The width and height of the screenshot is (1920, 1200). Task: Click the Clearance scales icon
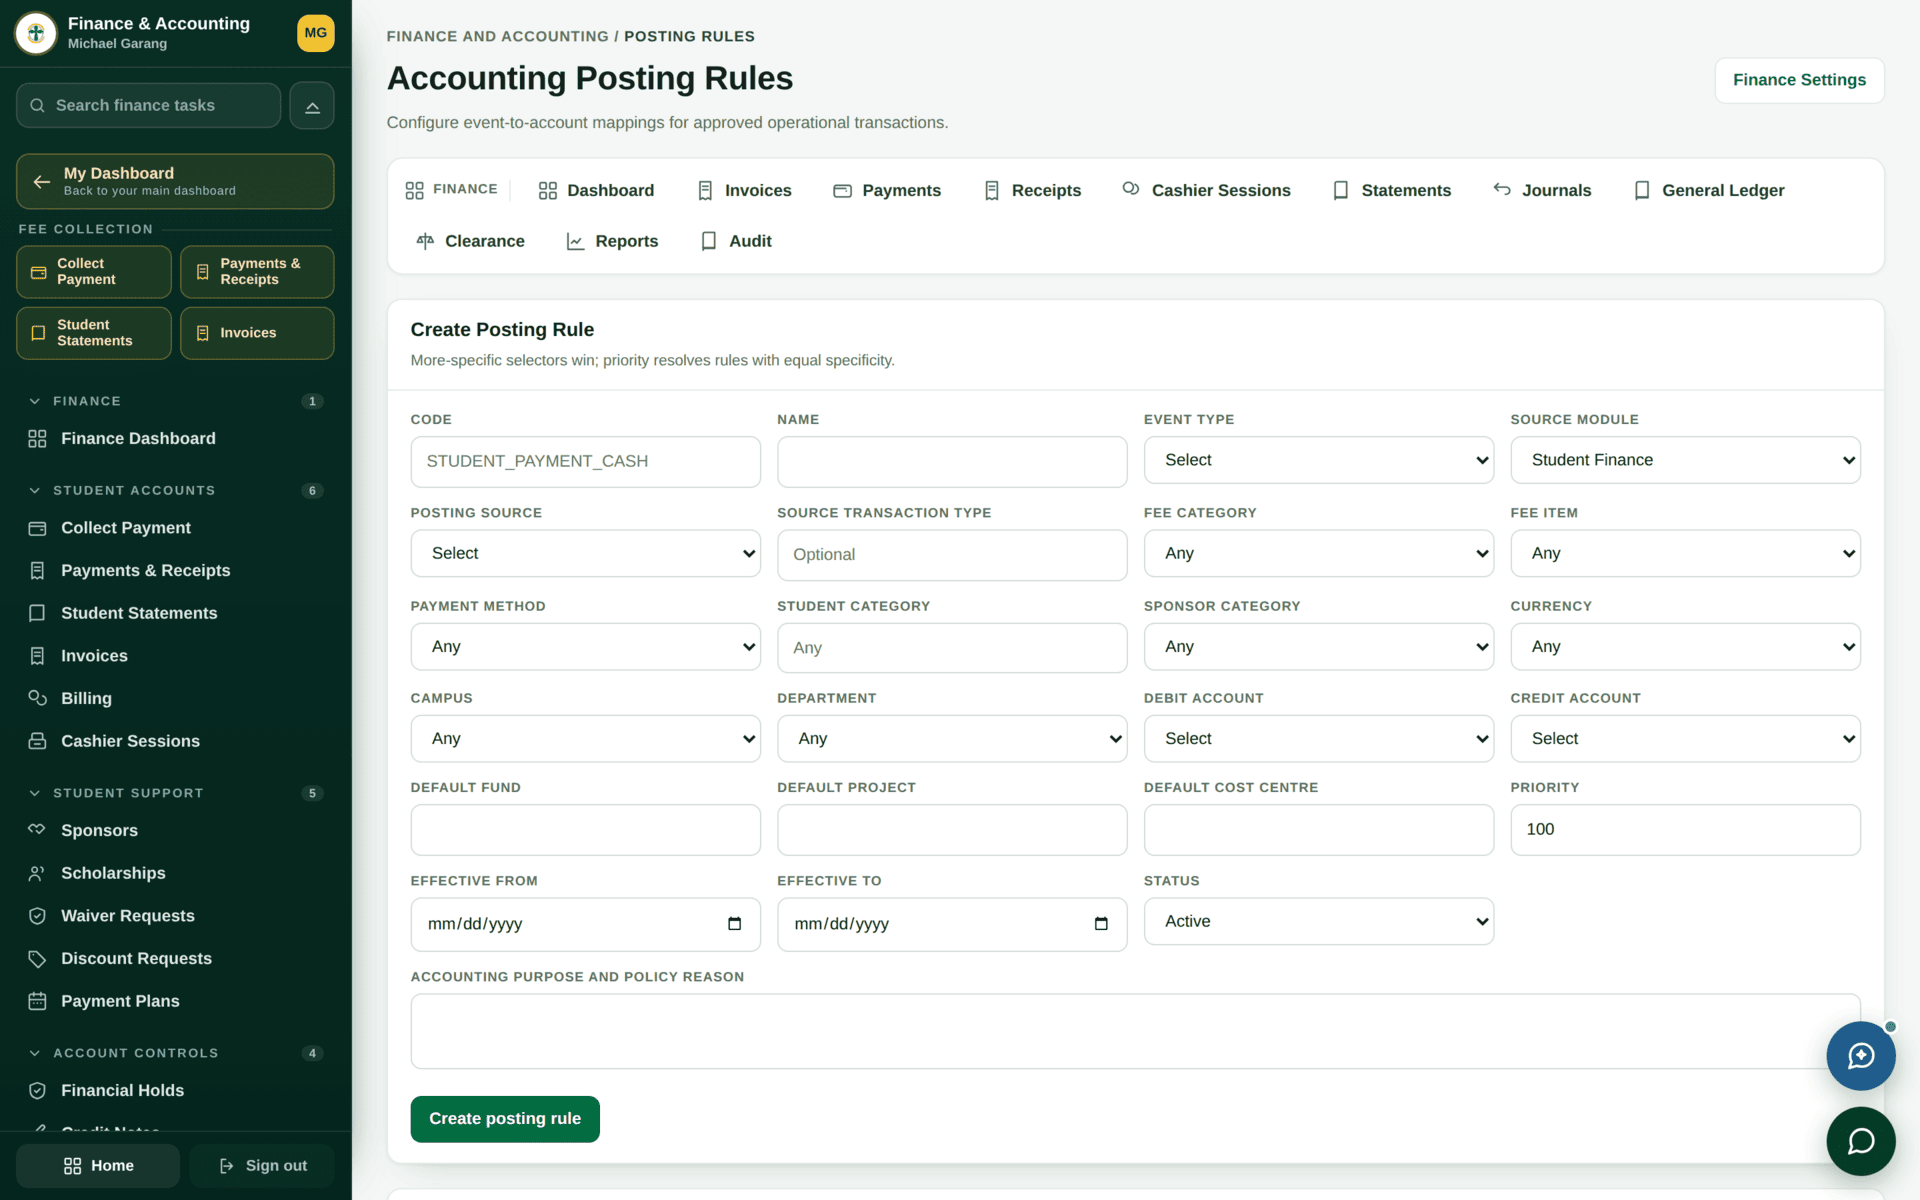click(425, 241)
